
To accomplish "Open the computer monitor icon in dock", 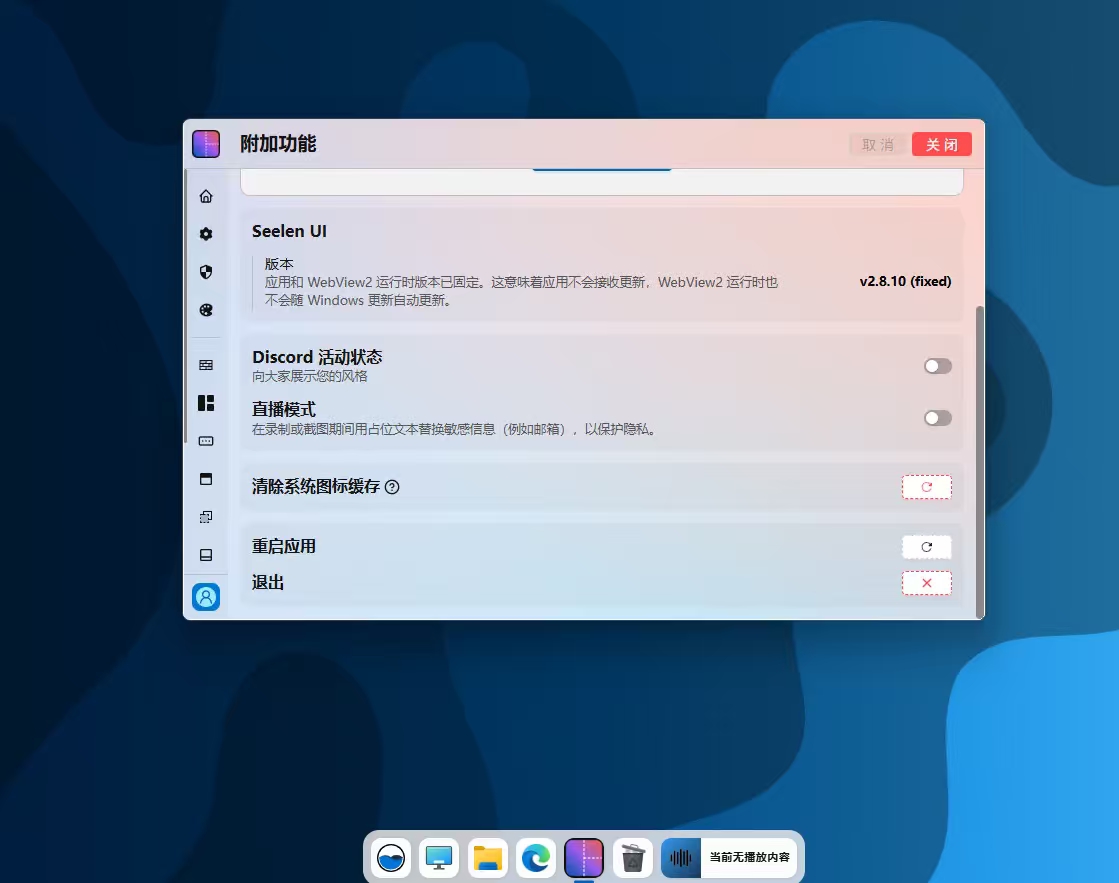I will tap(439, 857).
